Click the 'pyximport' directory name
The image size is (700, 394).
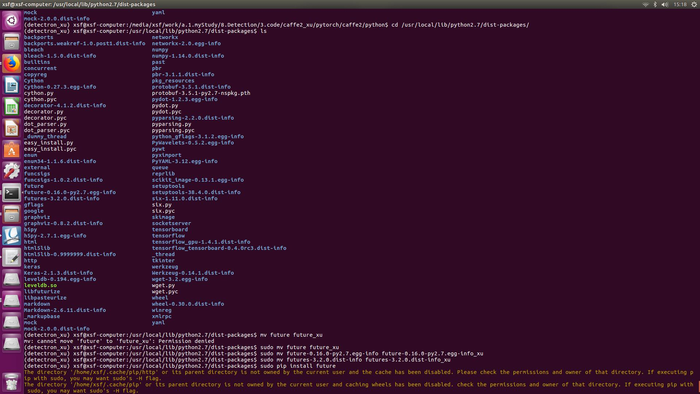coord(167,155)
